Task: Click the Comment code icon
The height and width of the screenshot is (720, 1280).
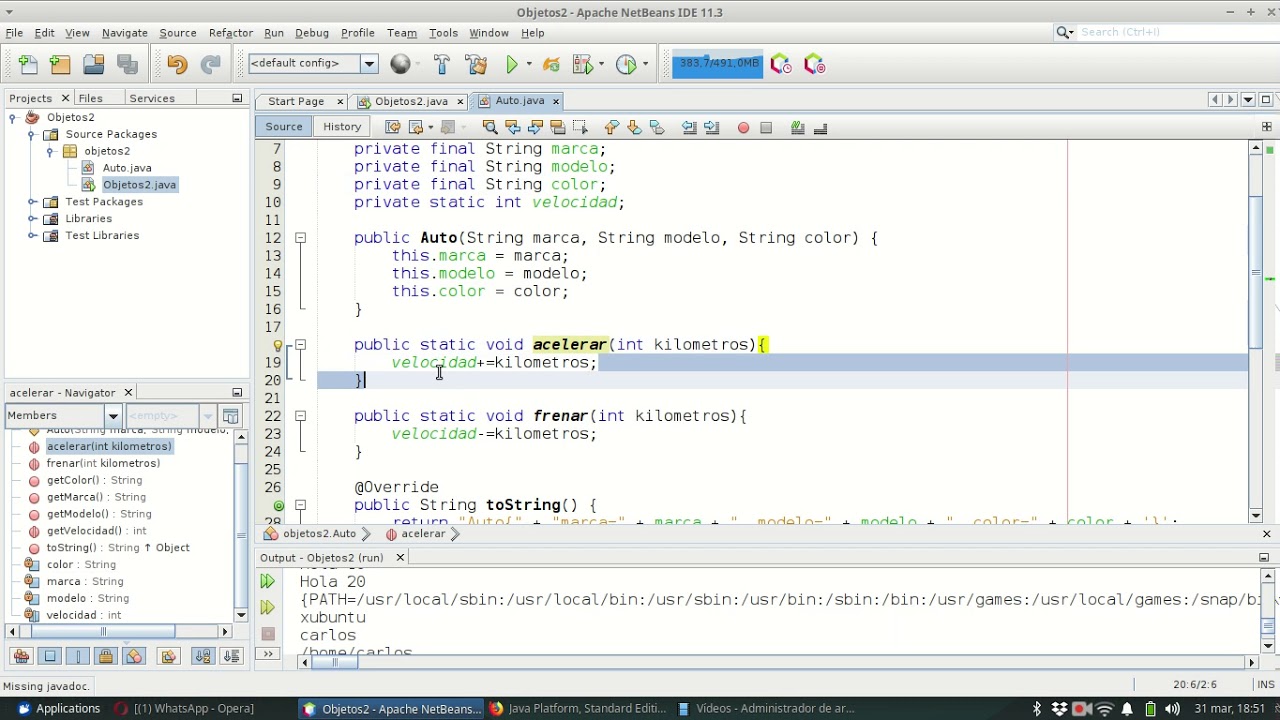Action: pos(797,127)
